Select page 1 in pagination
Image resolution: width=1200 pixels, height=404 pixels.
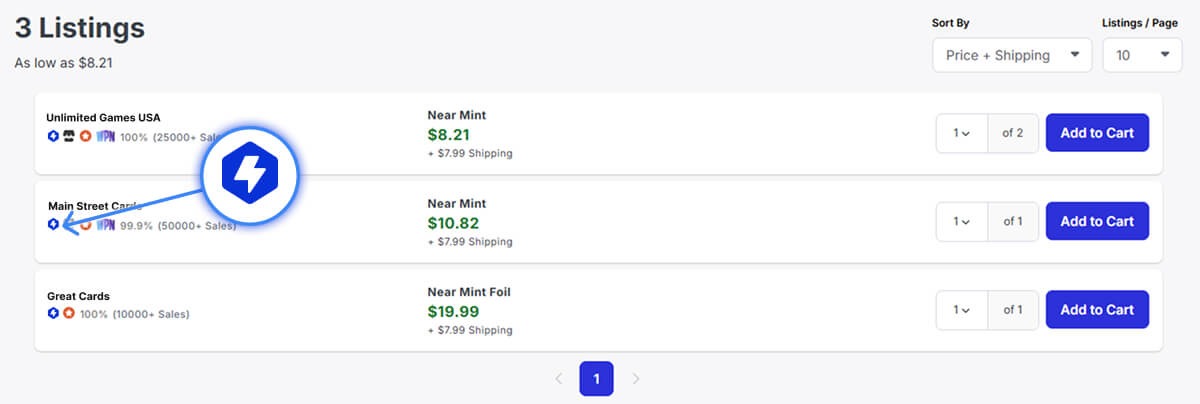[596, 379]
